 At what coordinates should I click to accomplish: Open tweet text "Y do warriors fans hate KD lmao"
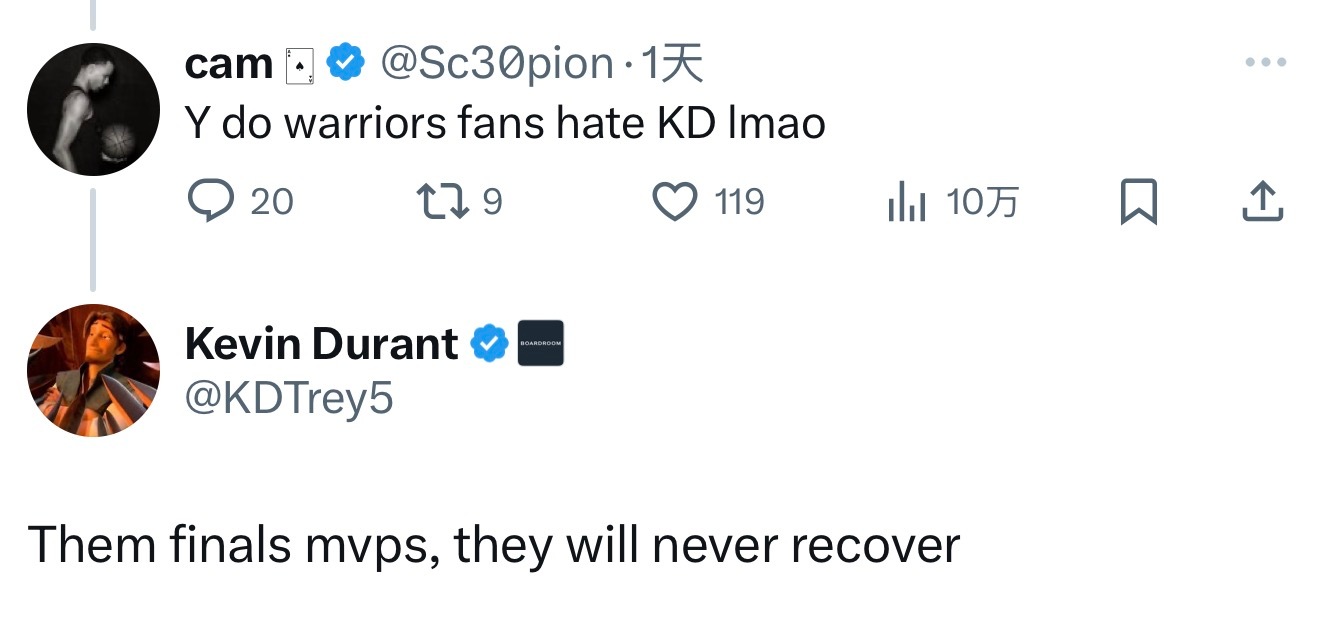[x=505, y=123]
